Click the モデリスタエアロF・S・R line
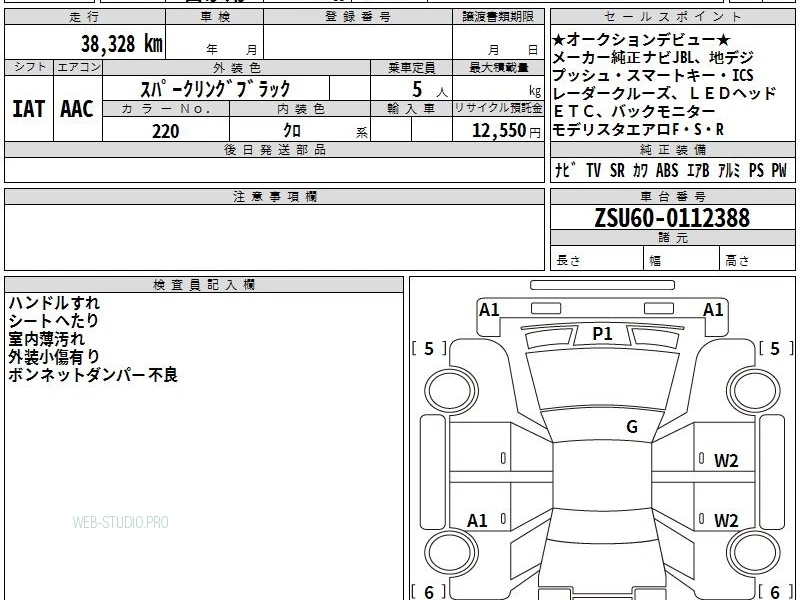This screenshot has height=600, width=800. pyautogui.click(x=638, y=130)
